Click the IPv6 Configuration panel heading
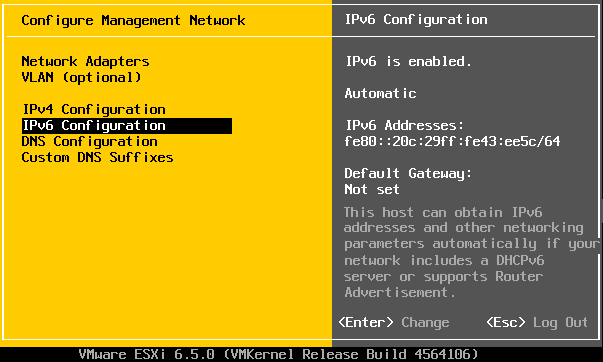 416,20
